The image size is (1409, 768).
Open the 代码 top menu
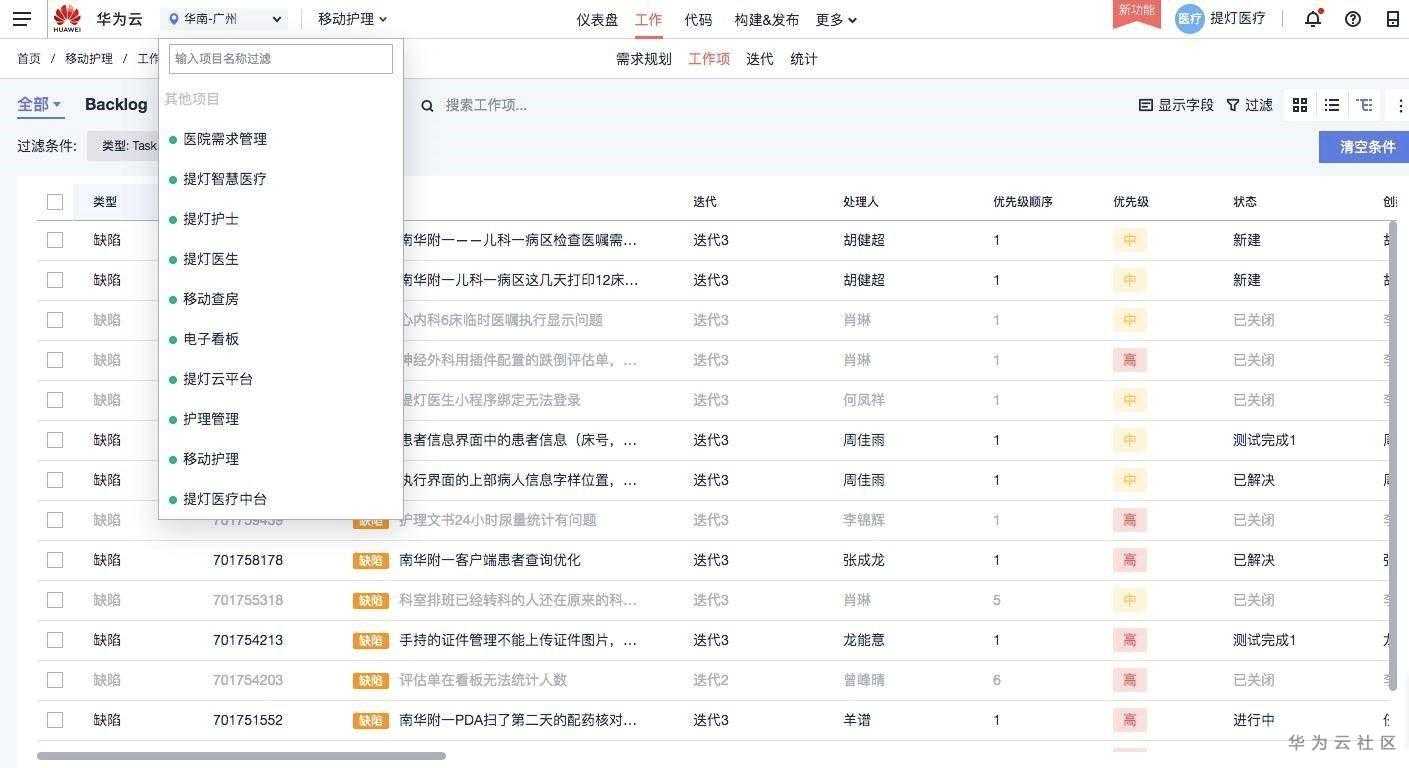coord(698,20)
